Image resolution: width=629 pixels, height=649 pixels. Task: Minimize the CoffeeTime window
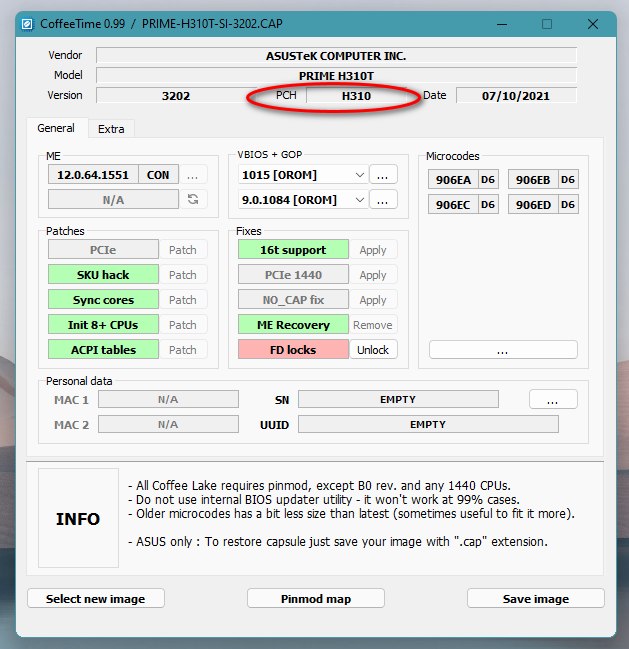(502, 24)
